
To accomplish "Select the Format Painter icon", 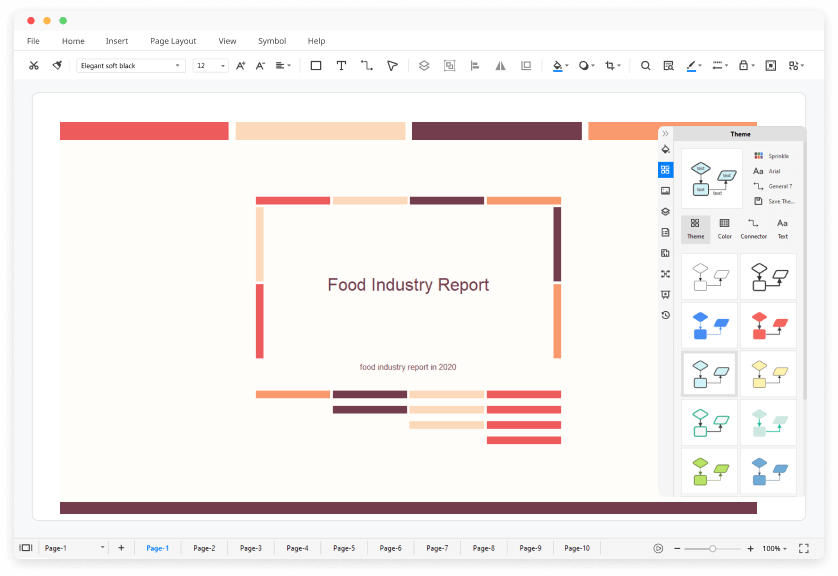I will point(57,66).
